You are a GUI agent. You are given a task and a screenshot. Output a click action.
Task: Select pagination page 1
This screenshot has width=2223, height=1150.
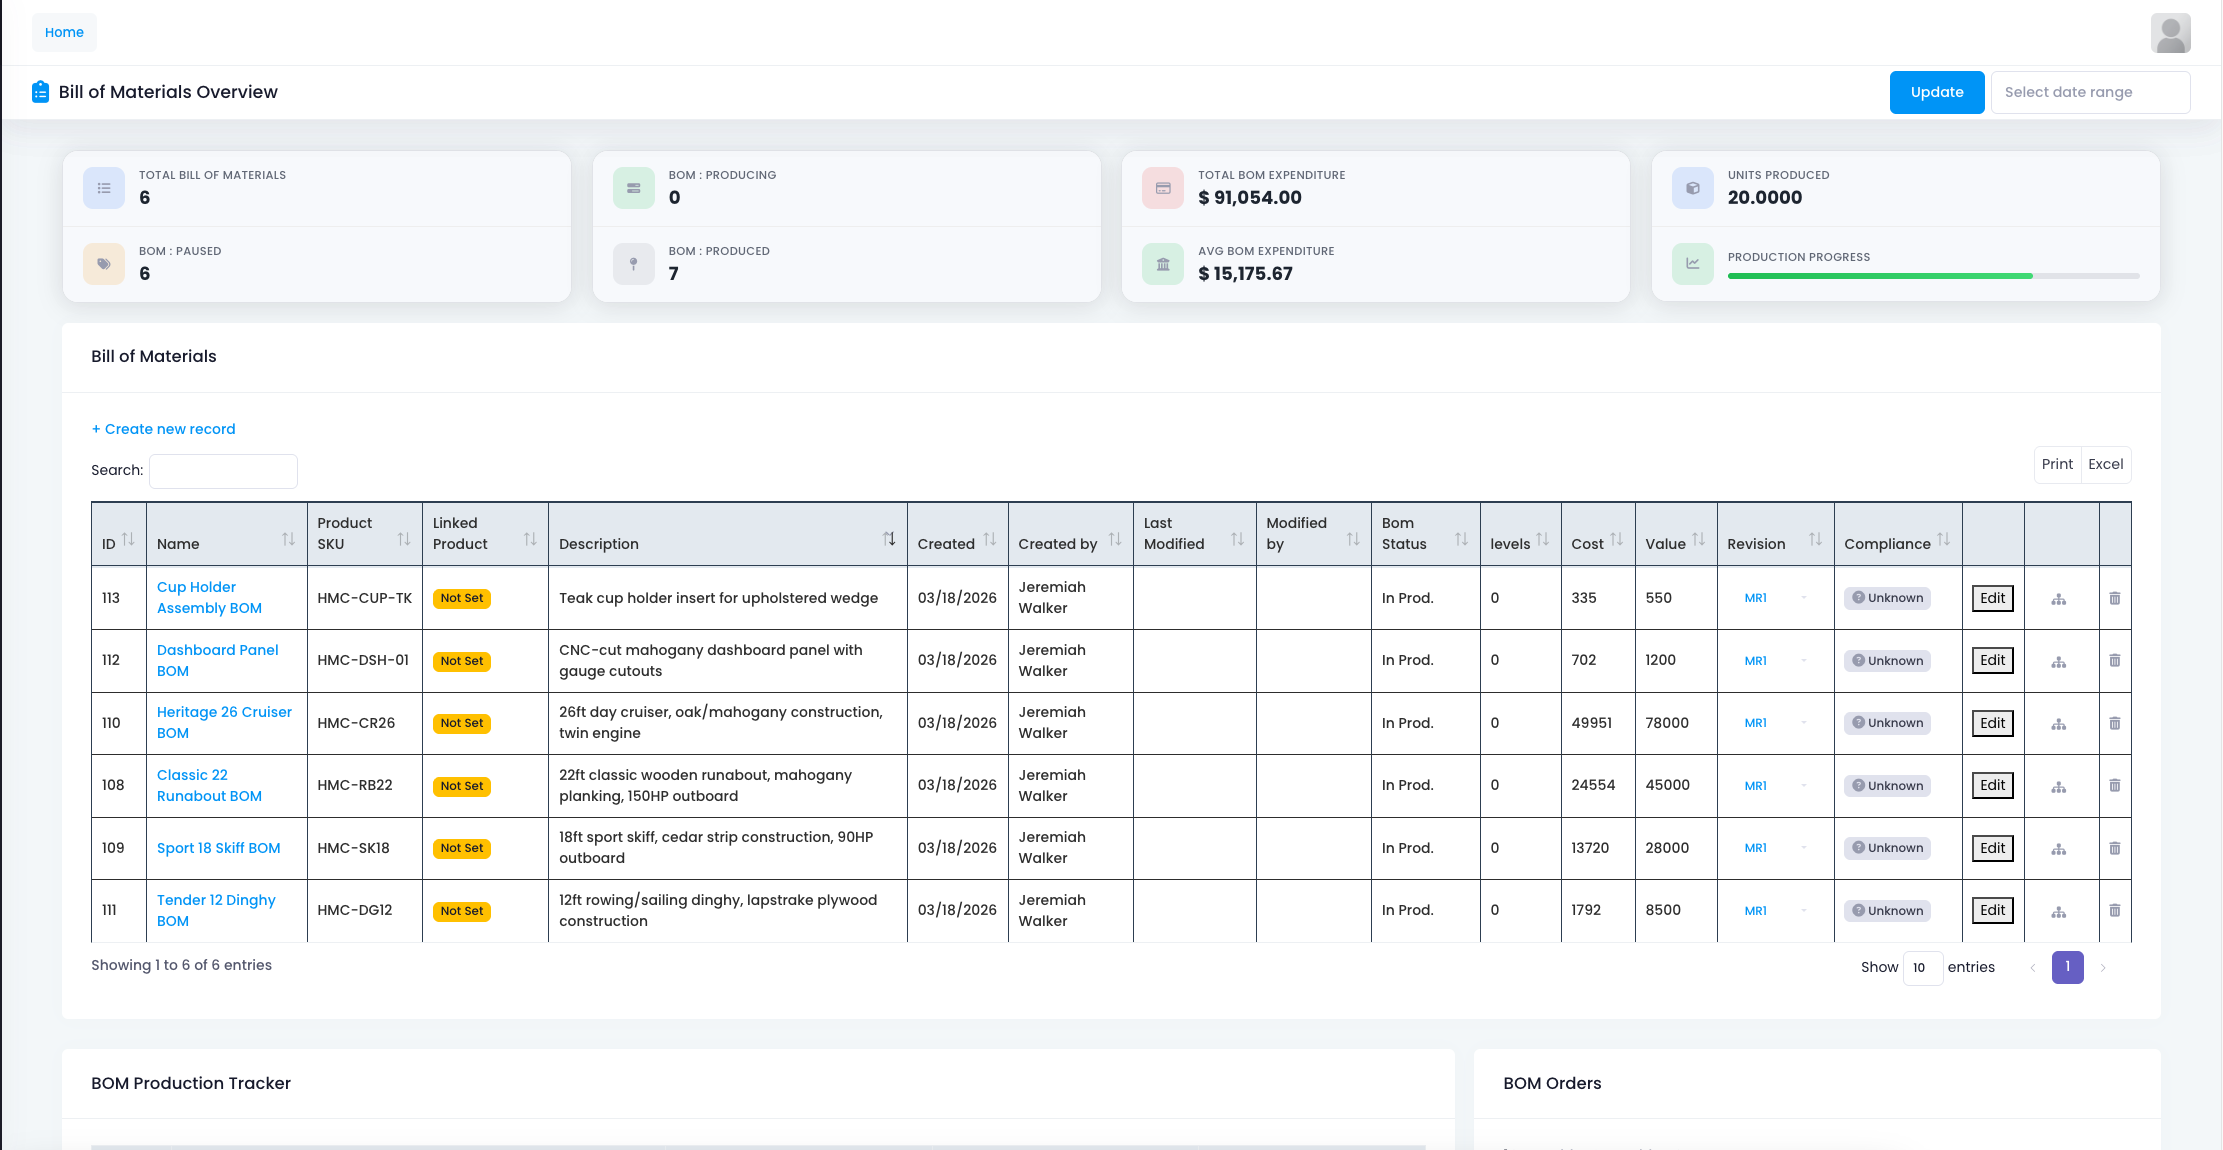click(x=2067, y=967)
